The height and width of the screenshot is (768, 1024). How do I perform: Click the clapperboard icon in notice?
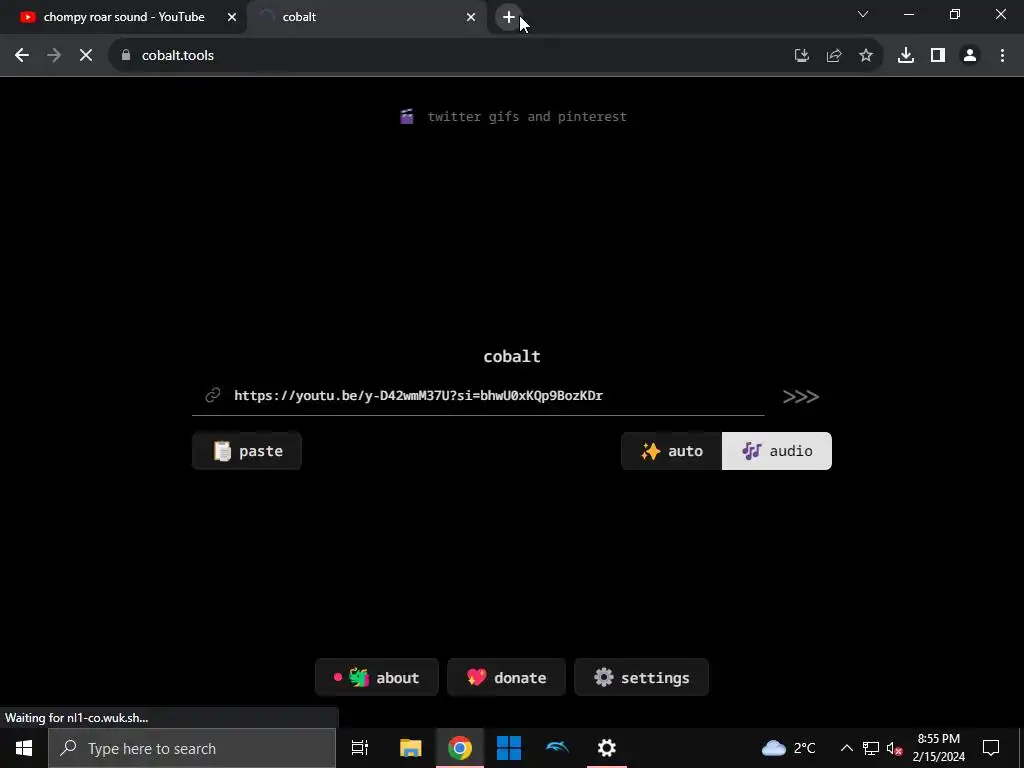pyautogui.click(x=407, y=116)
